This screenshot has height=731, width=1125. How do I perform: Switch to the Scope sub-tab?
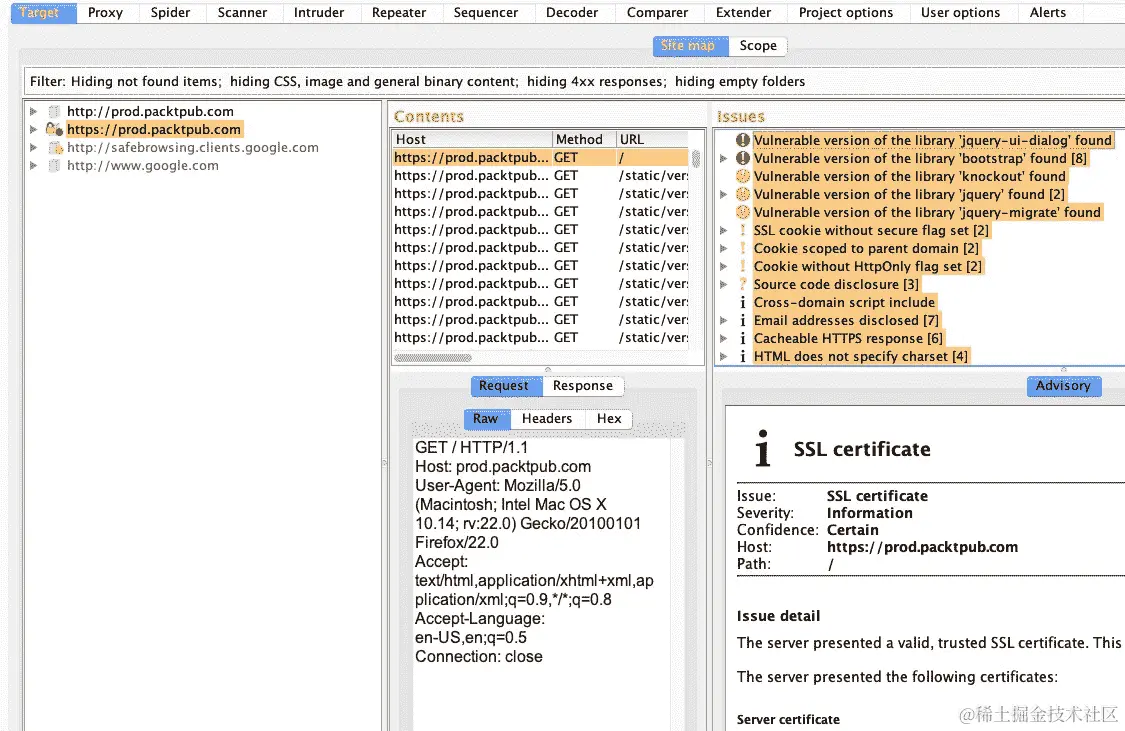click(x=758, y=45)
